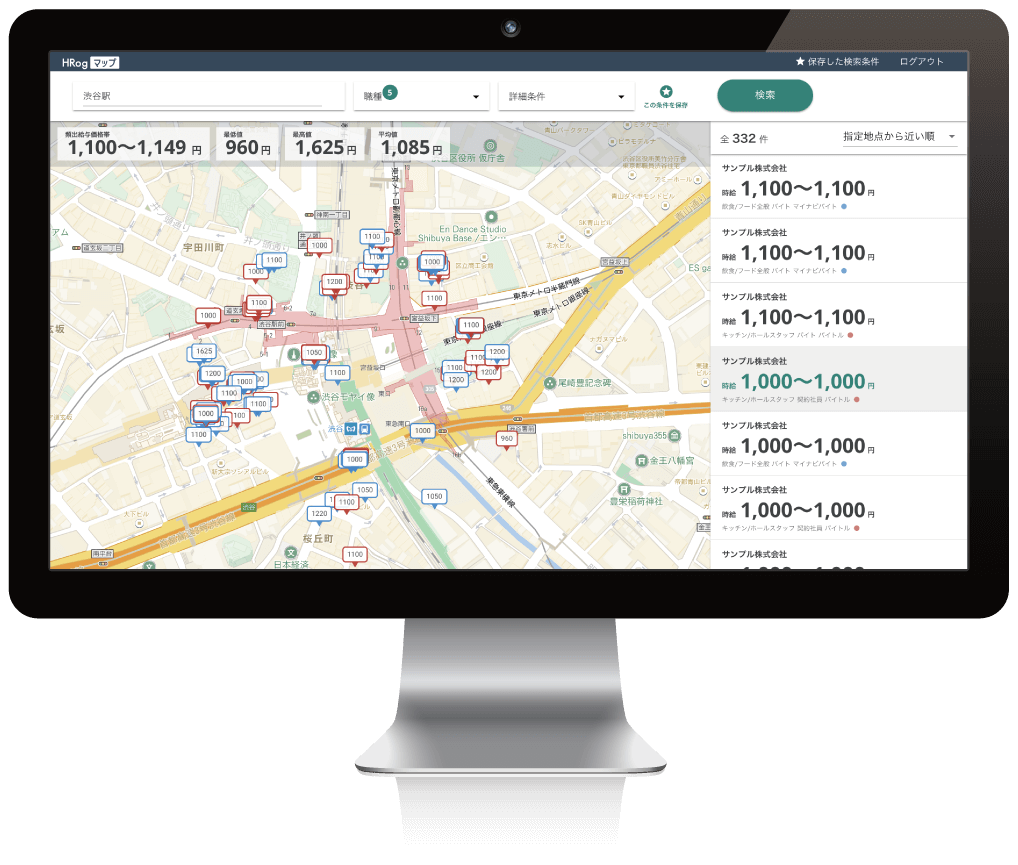Click the HRog マップ logo

pos(90,62)
